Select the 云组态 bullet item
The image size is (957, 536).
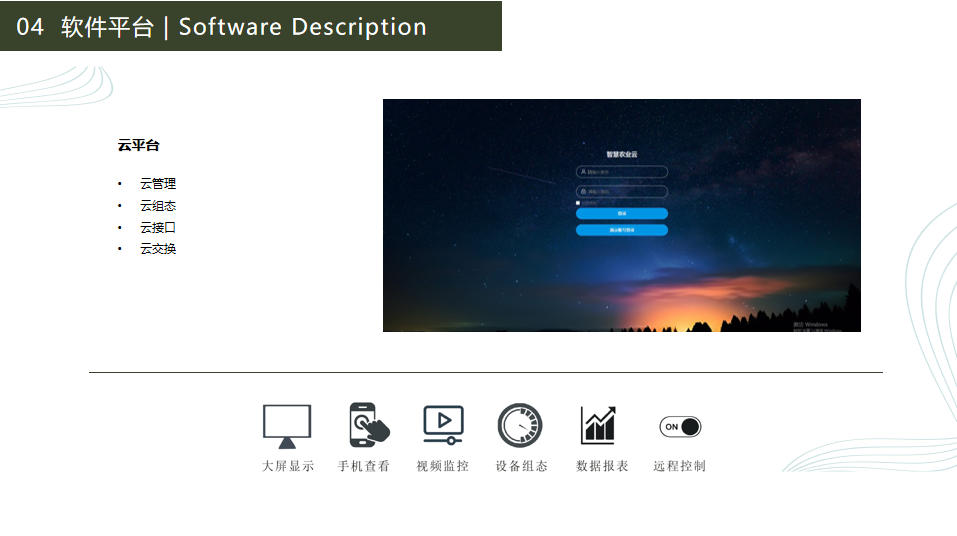click(158, 206)
